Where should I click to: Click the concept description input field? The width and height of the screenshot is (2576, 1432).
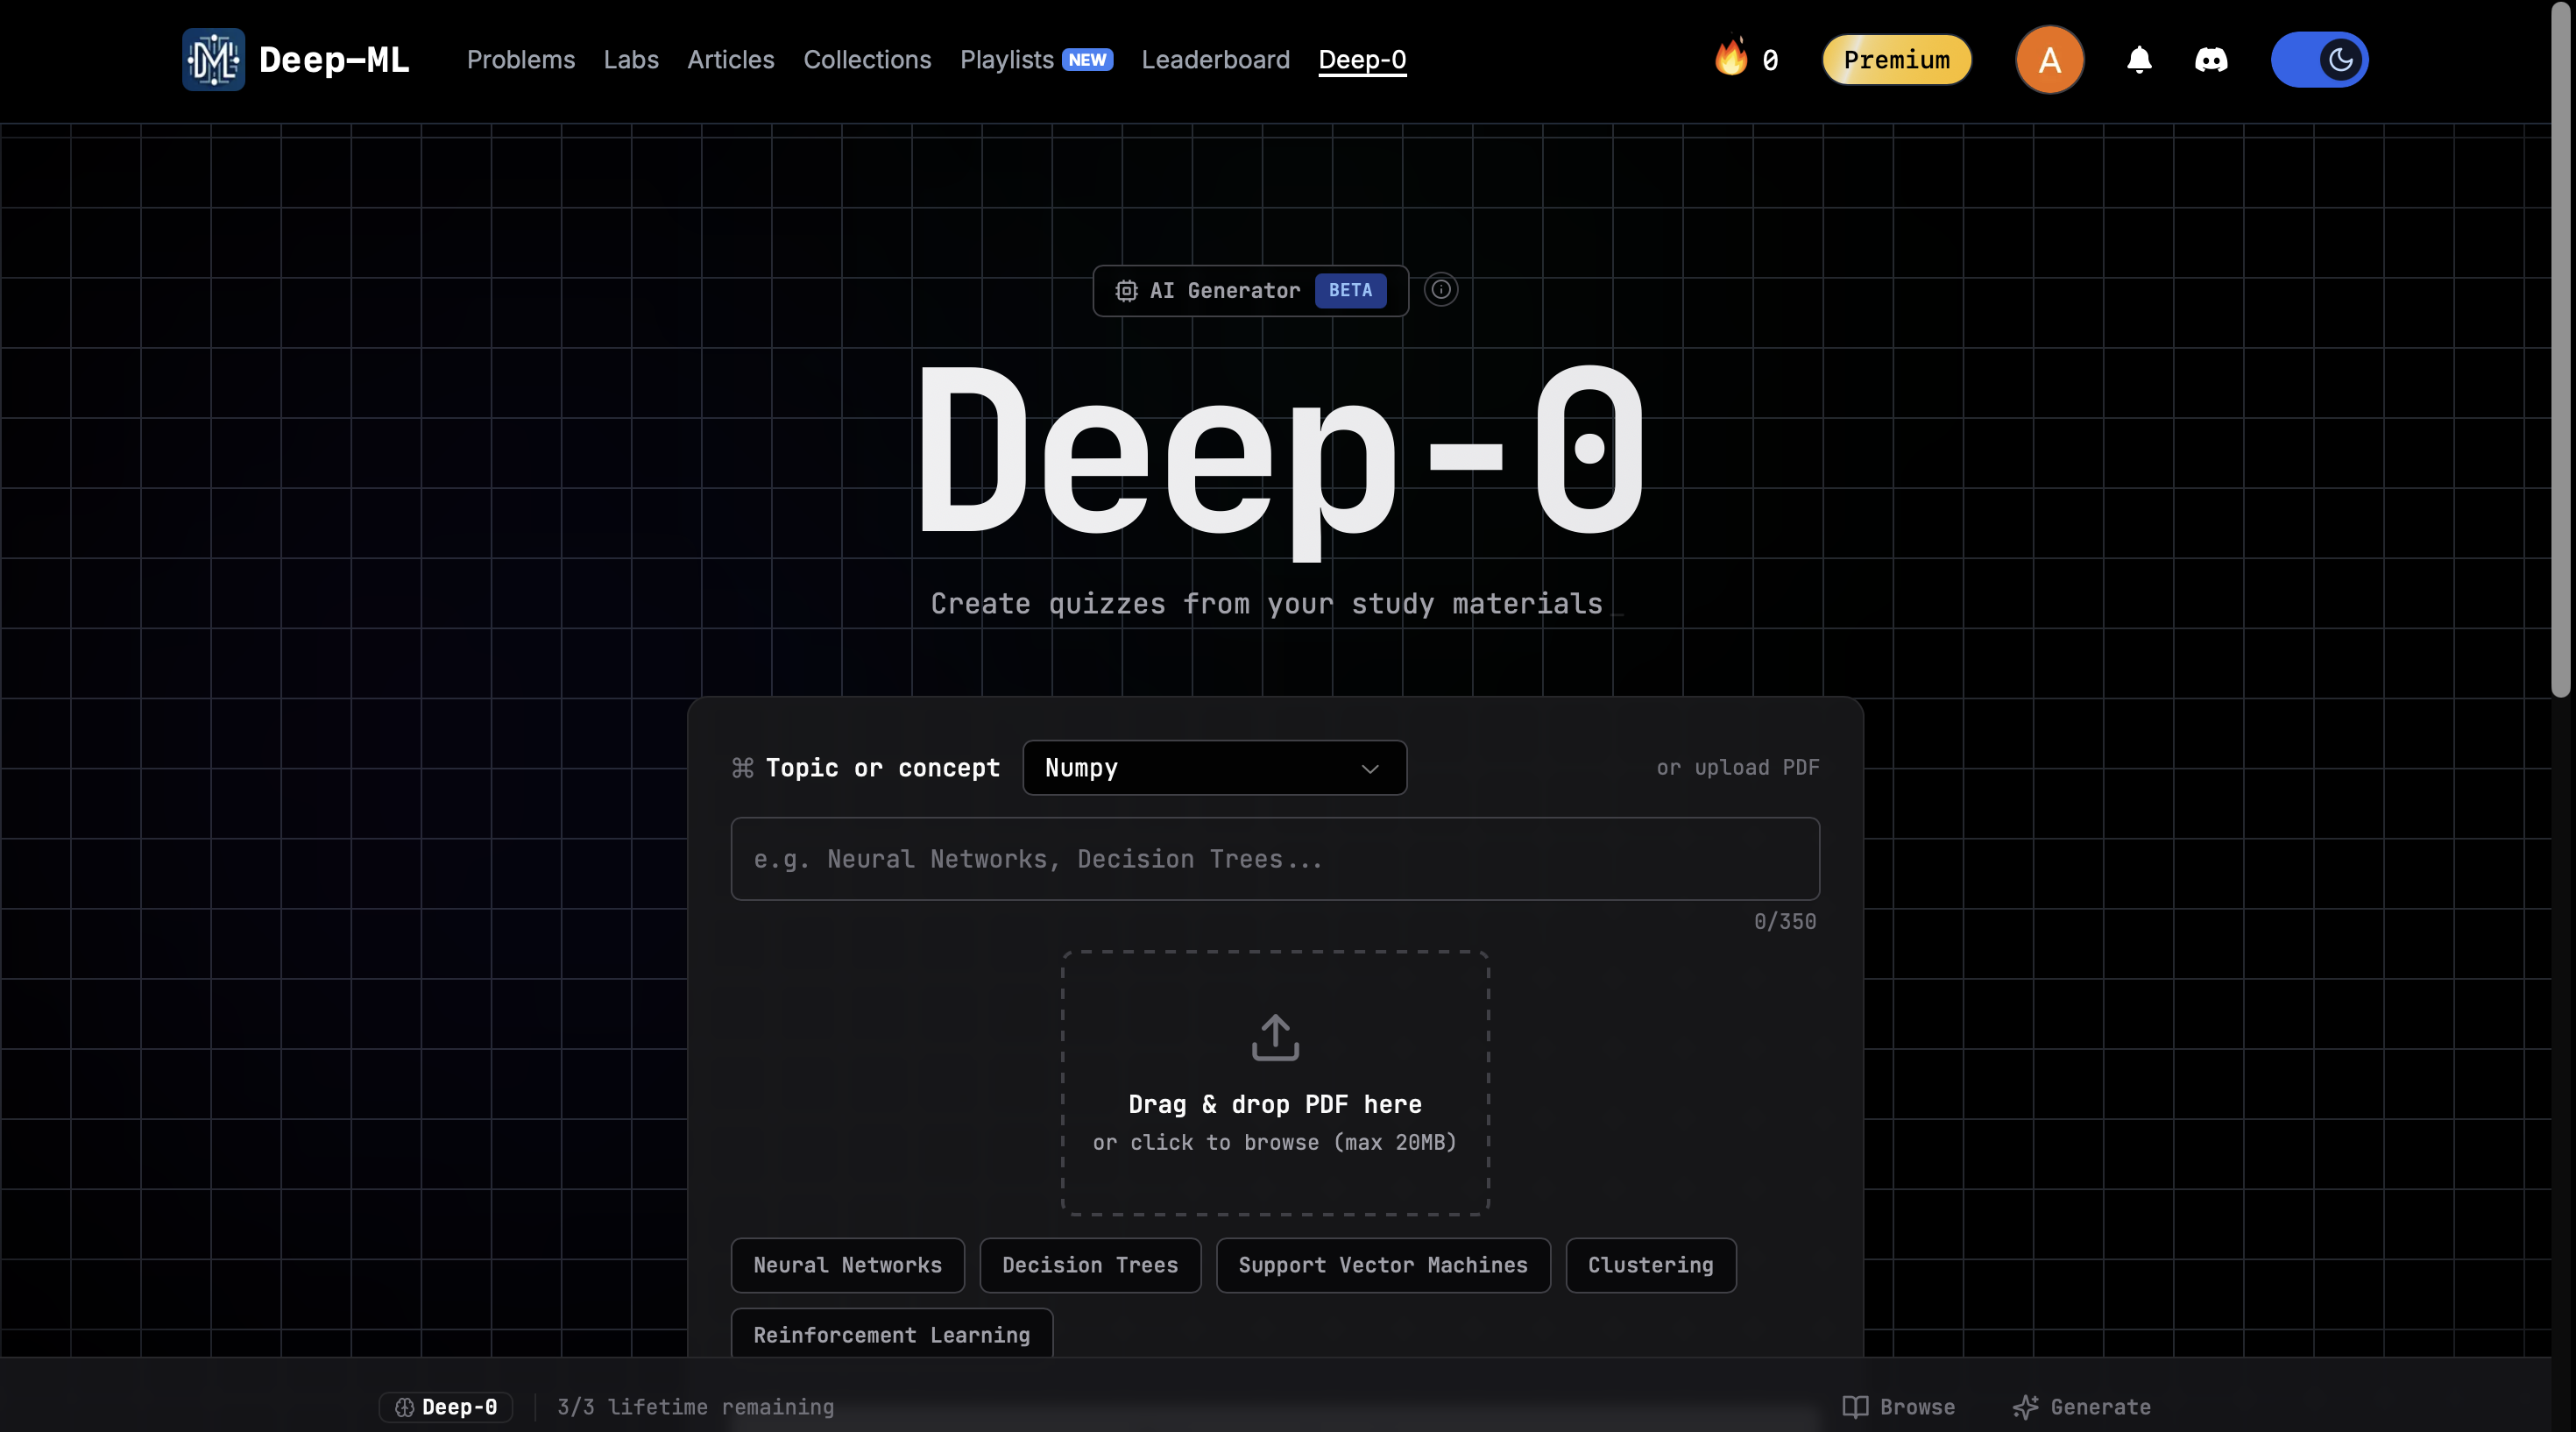(x=1274, y=858)
